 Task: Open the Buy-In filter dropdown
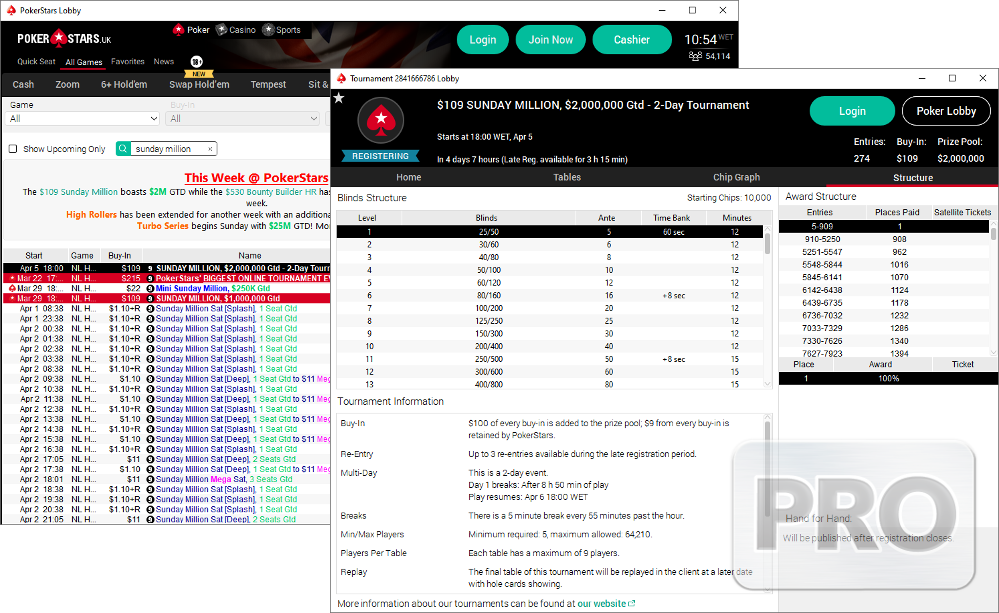click(243, 119)
